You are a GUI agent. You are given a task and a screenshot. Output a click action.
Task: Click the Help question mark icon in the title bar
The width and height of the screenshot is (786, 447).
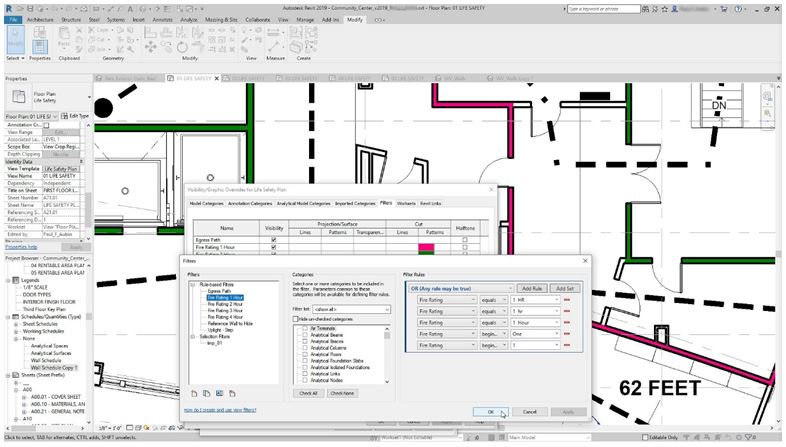pyautogui.click(x=738, y=9)
